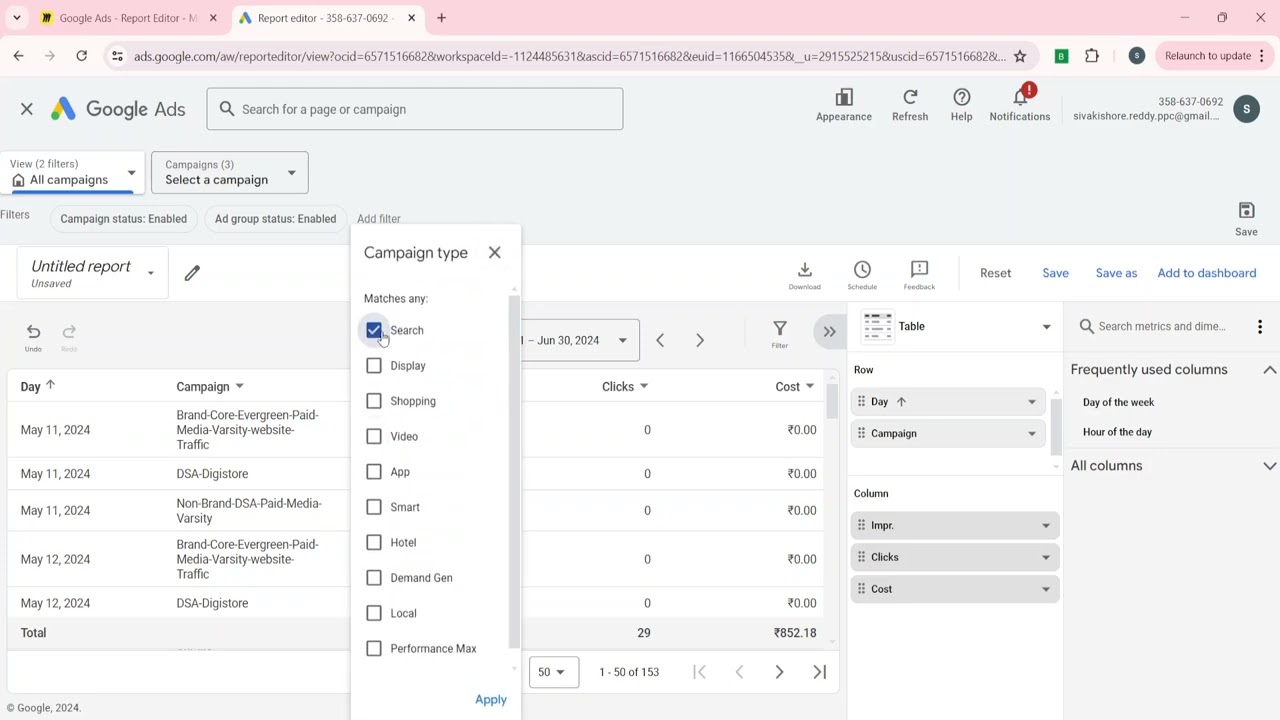Edit the report name with the pencil icon
The width and height of the screenshot is (1280, 720).
click(x=192, y=273)
